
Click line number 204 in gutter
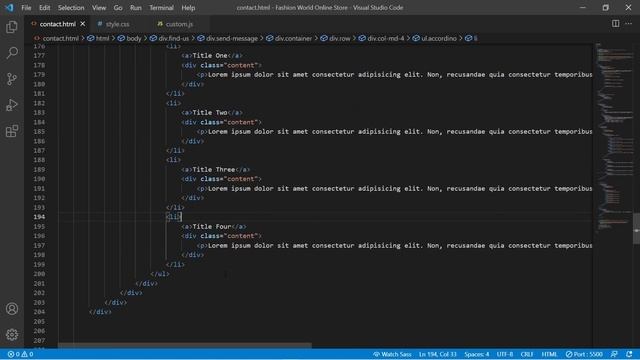(x=40, y=312)
